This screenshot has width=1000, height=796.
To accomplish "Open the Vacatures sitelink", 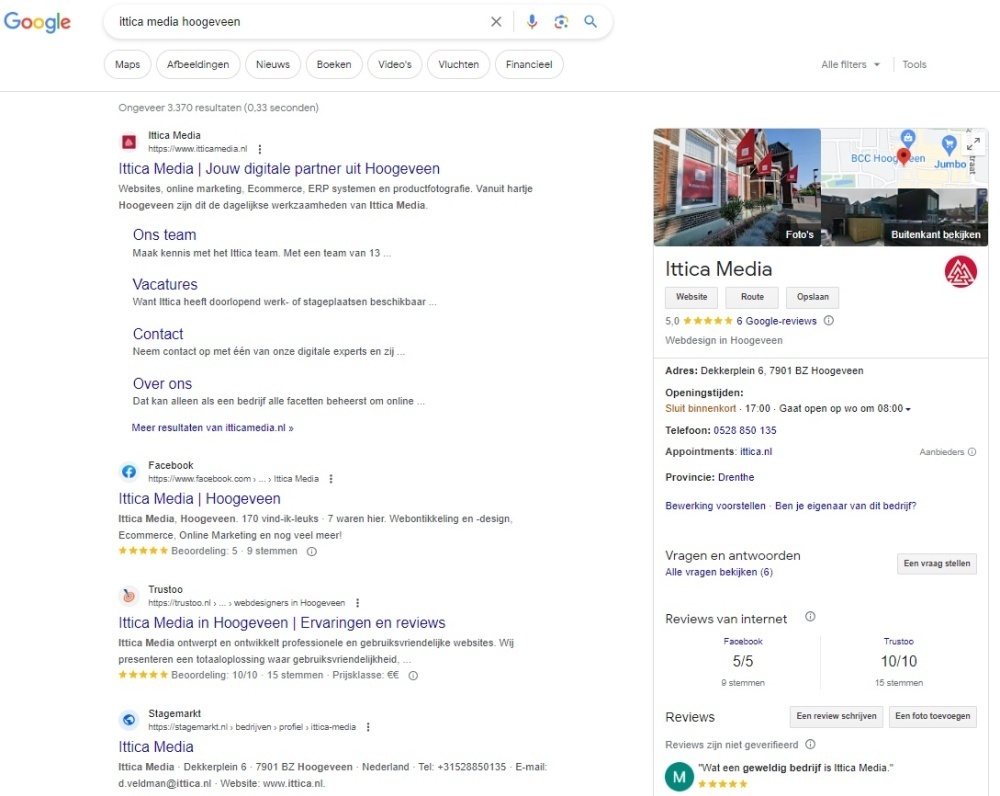I will click(165, 285).
